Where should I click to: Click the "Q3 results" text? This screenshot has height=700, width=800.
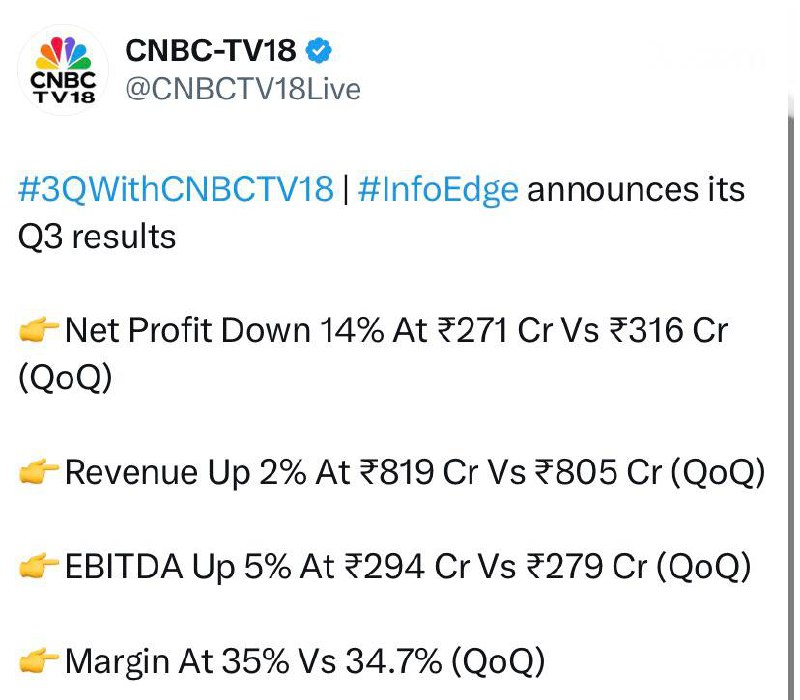pos(97,236)
